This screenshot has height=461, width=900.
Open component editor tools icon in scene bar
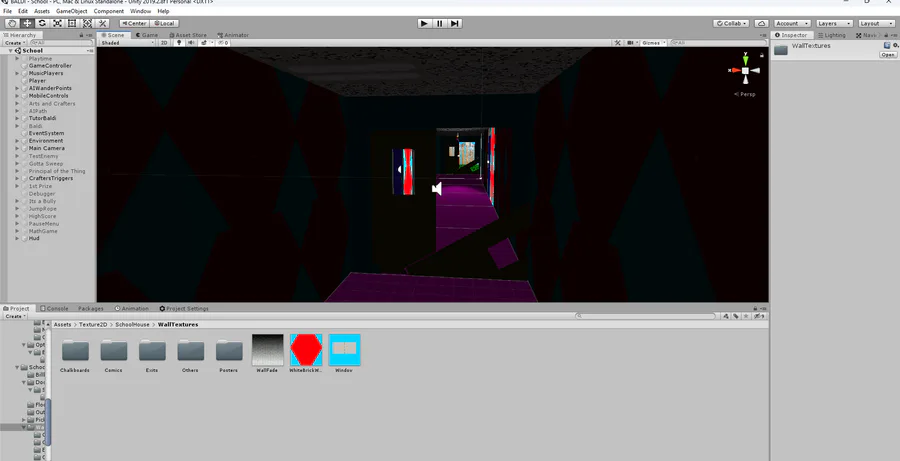point(618,43)
